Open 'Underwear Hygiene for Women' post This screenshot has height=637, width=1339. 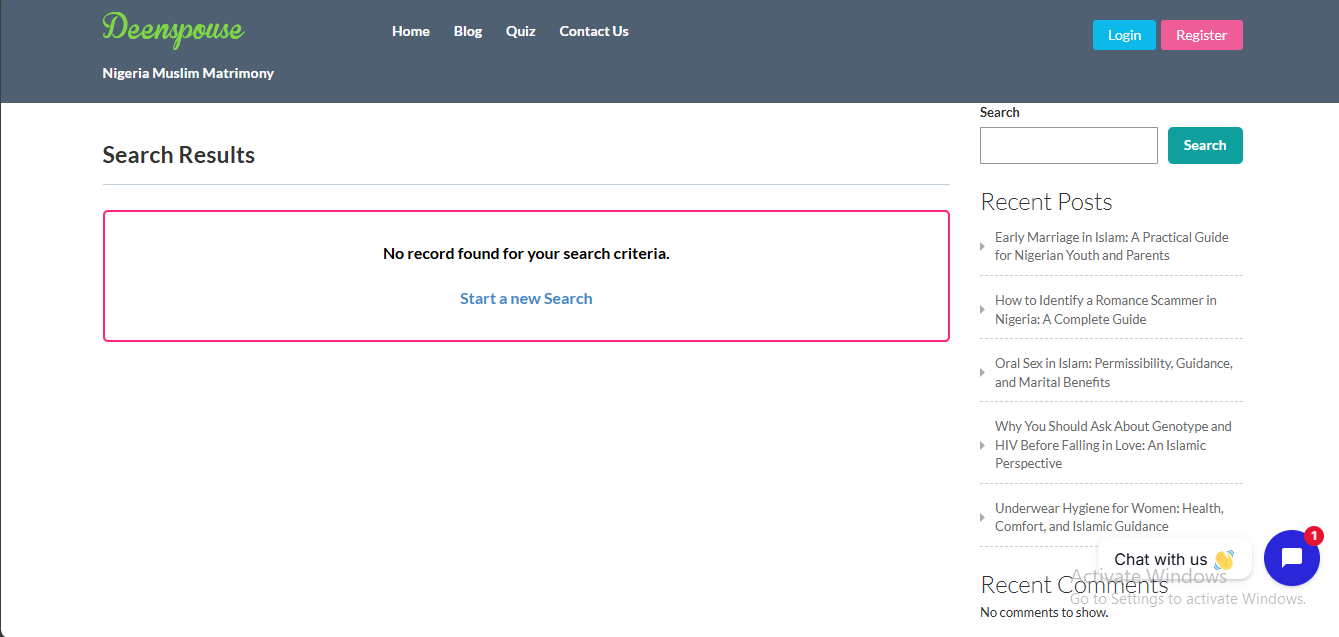[x=1108, y=517]
